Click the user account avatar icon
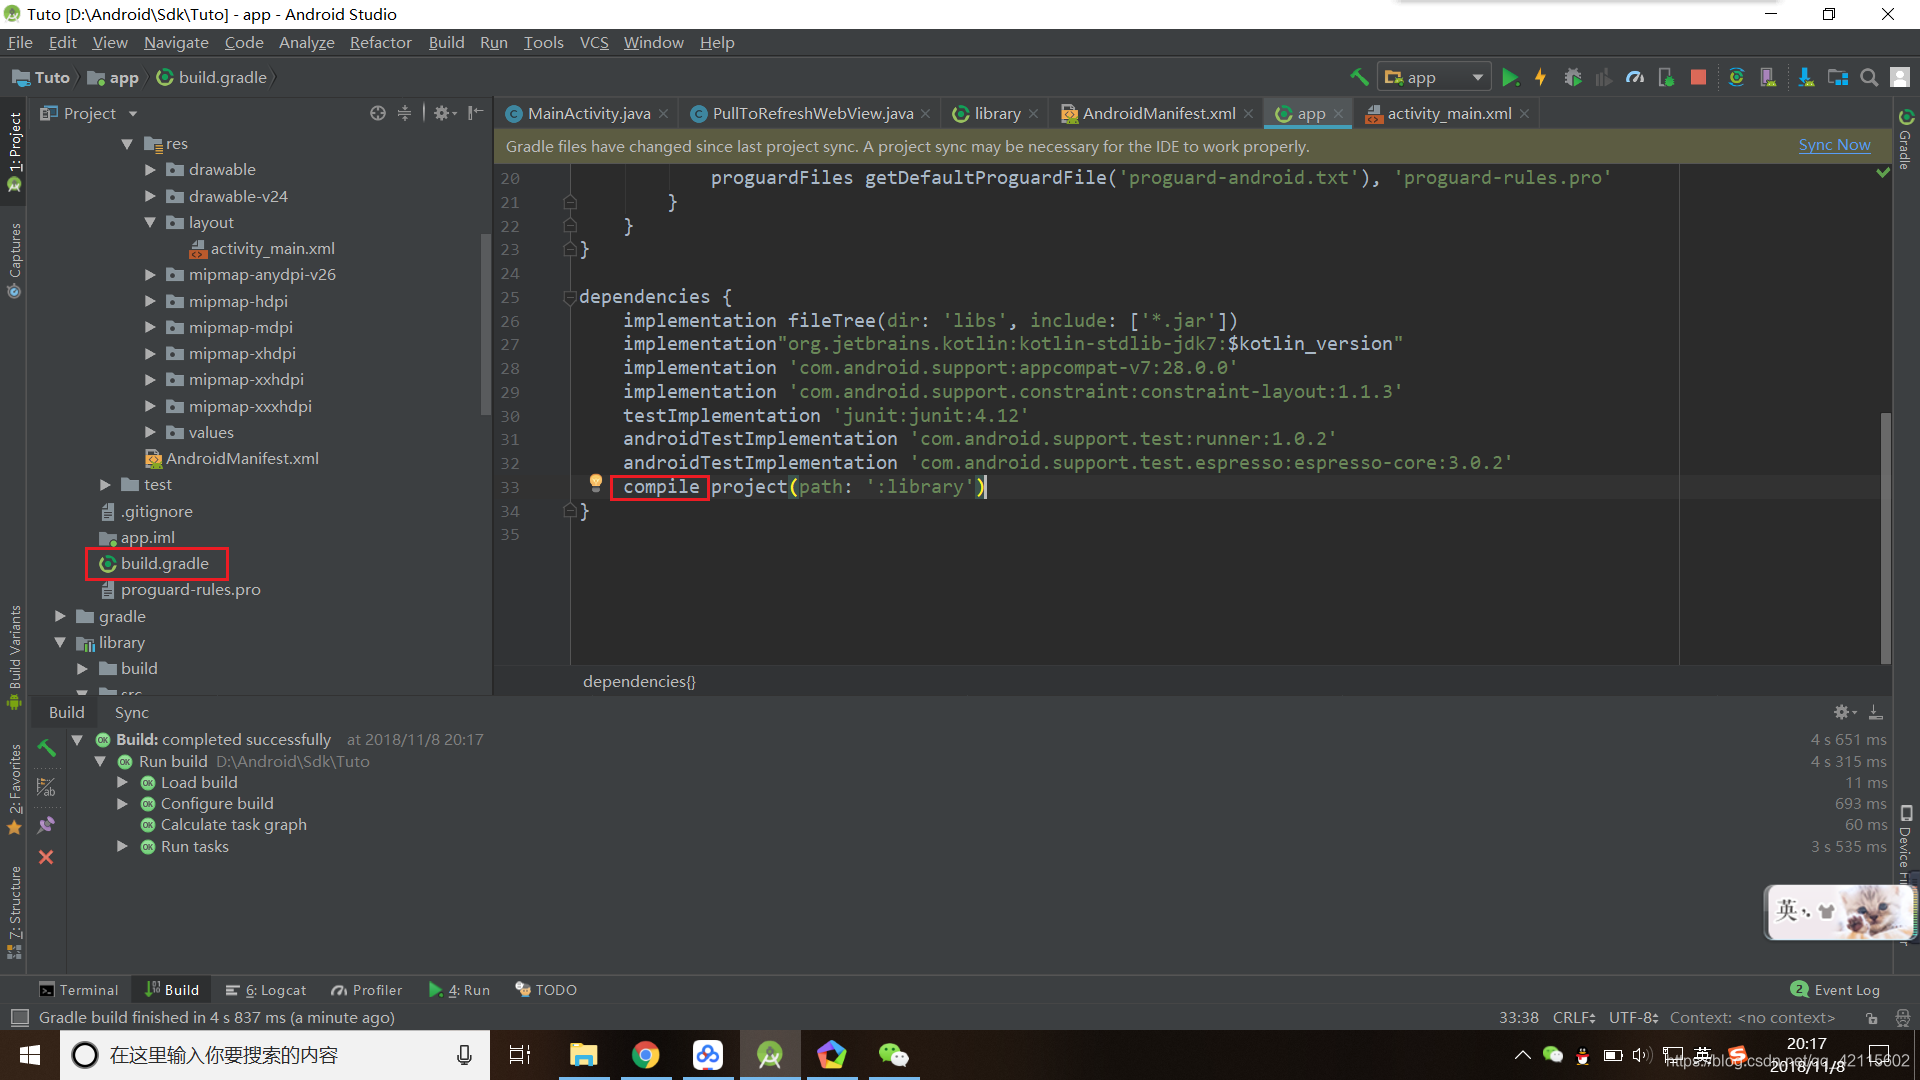 [1901, 77]
